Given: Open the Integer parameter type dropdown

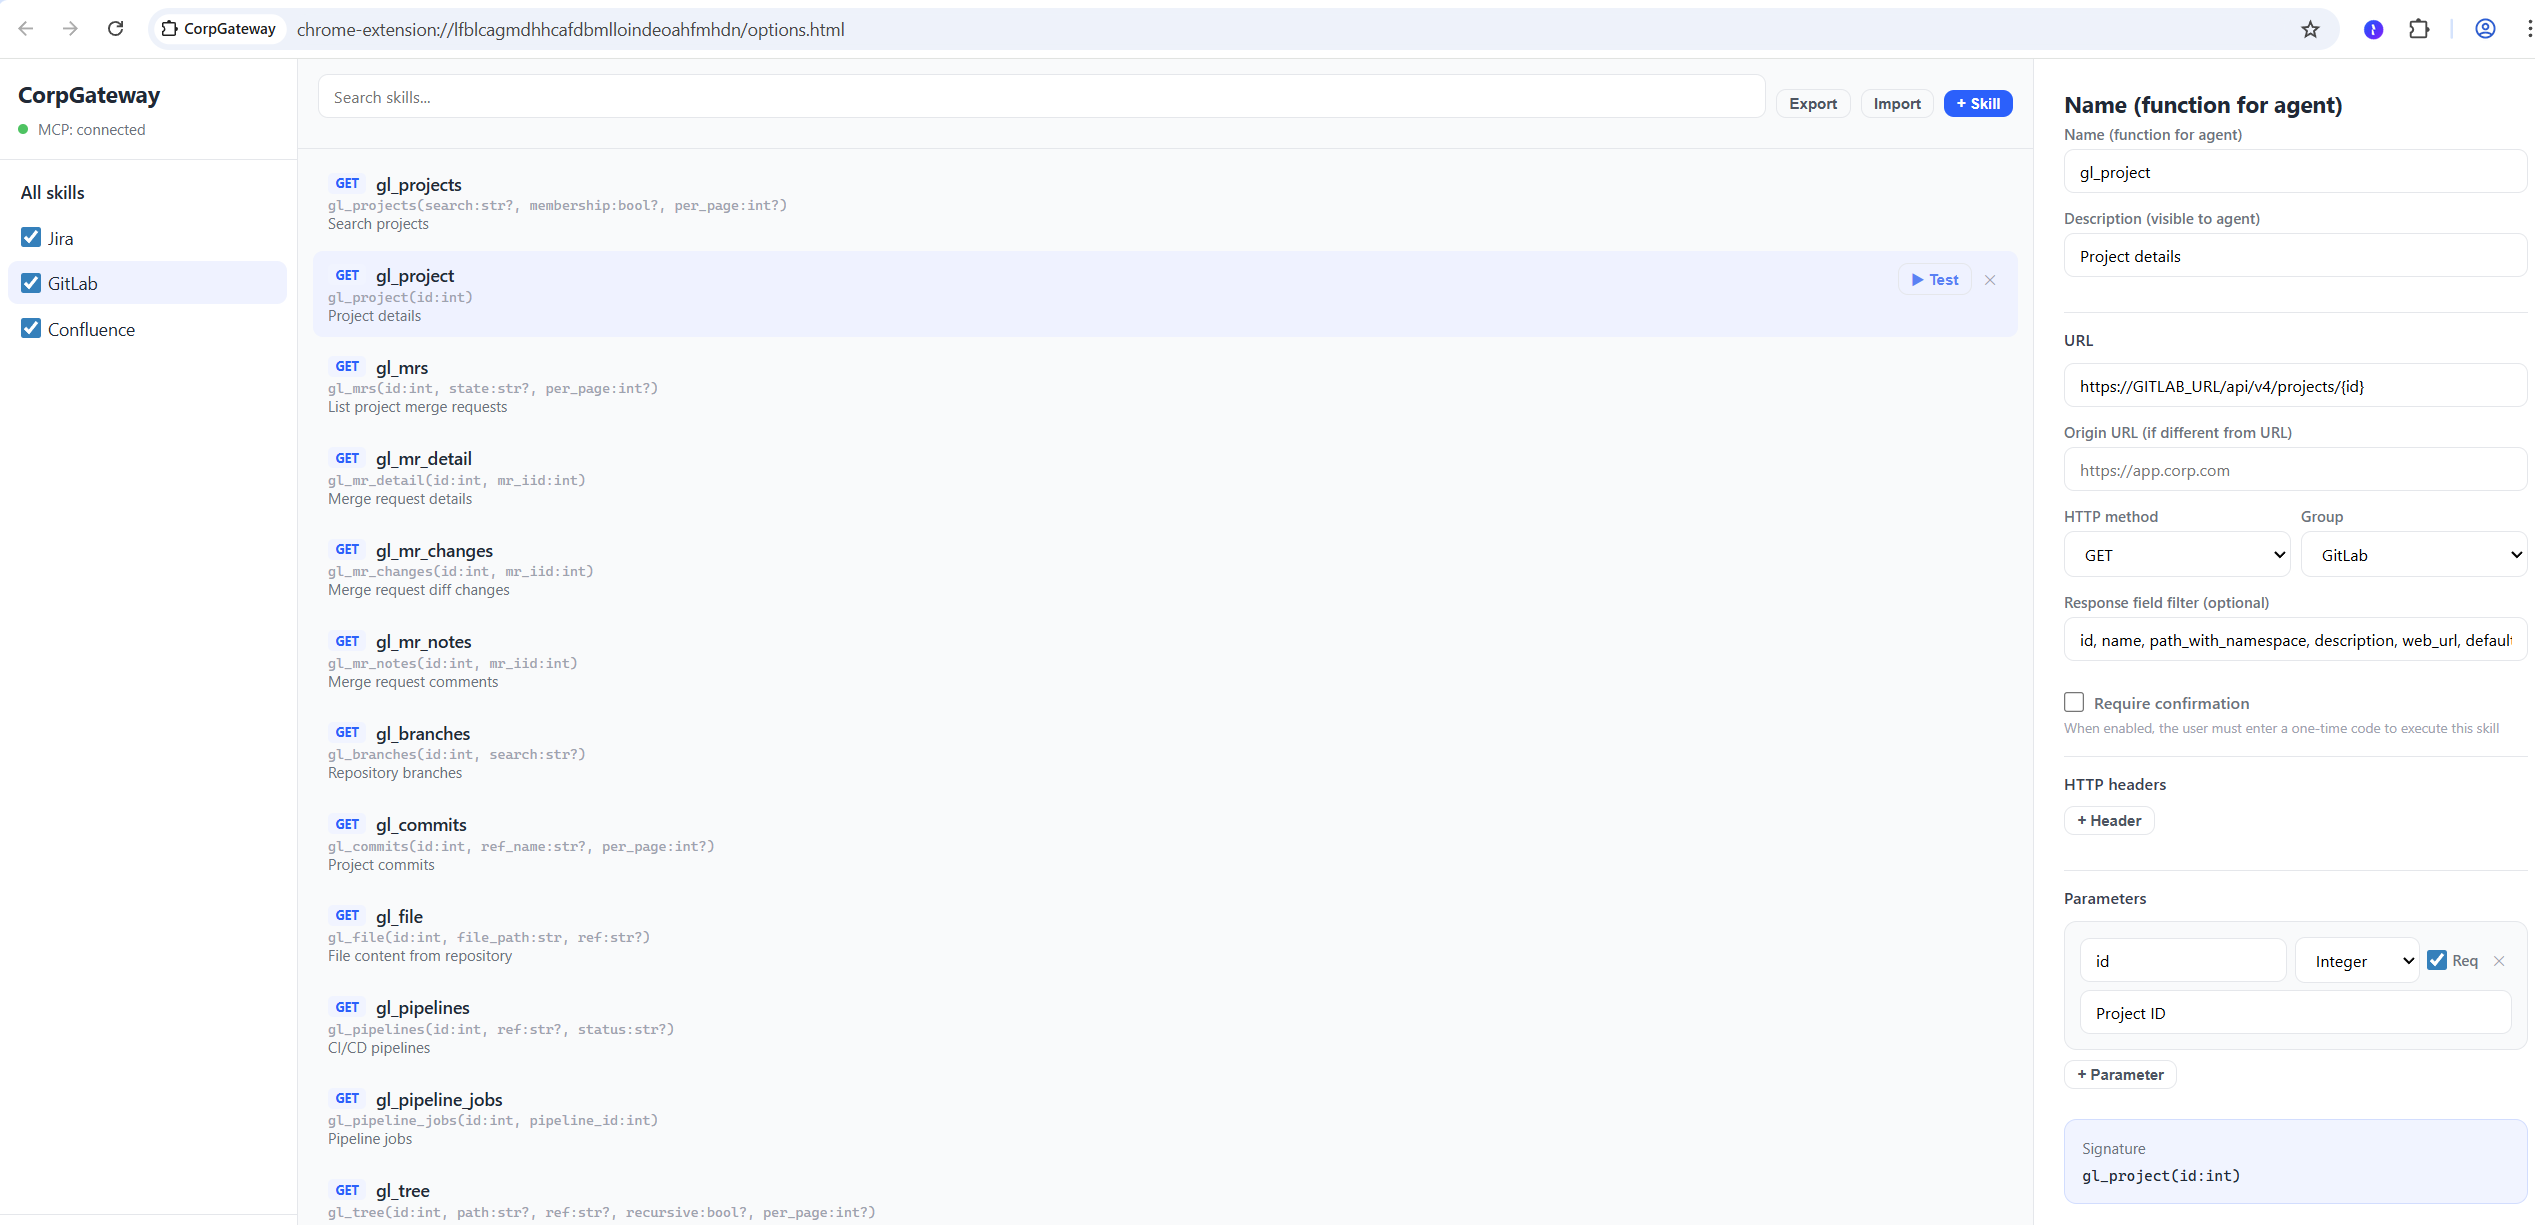Looking at the screenshot, I should 2357,961.
